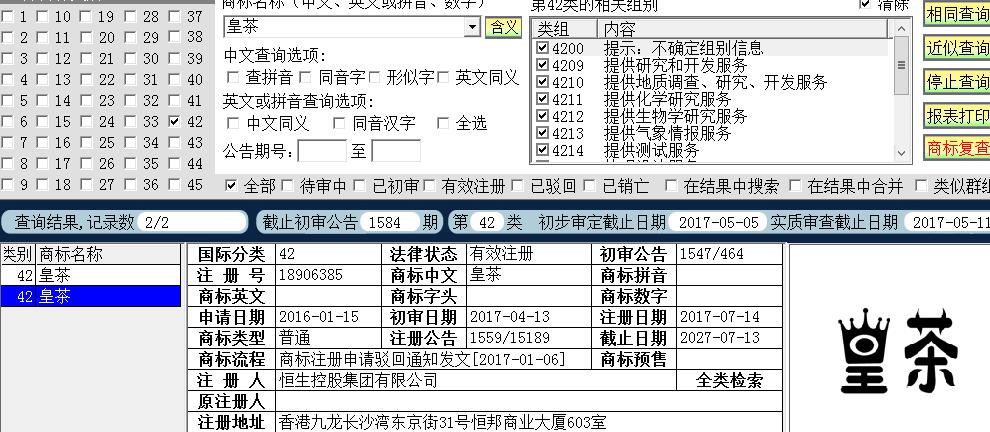990x432 pixels.
Task: Click the starting 公告期号 input field
Action: pos(322,151)
